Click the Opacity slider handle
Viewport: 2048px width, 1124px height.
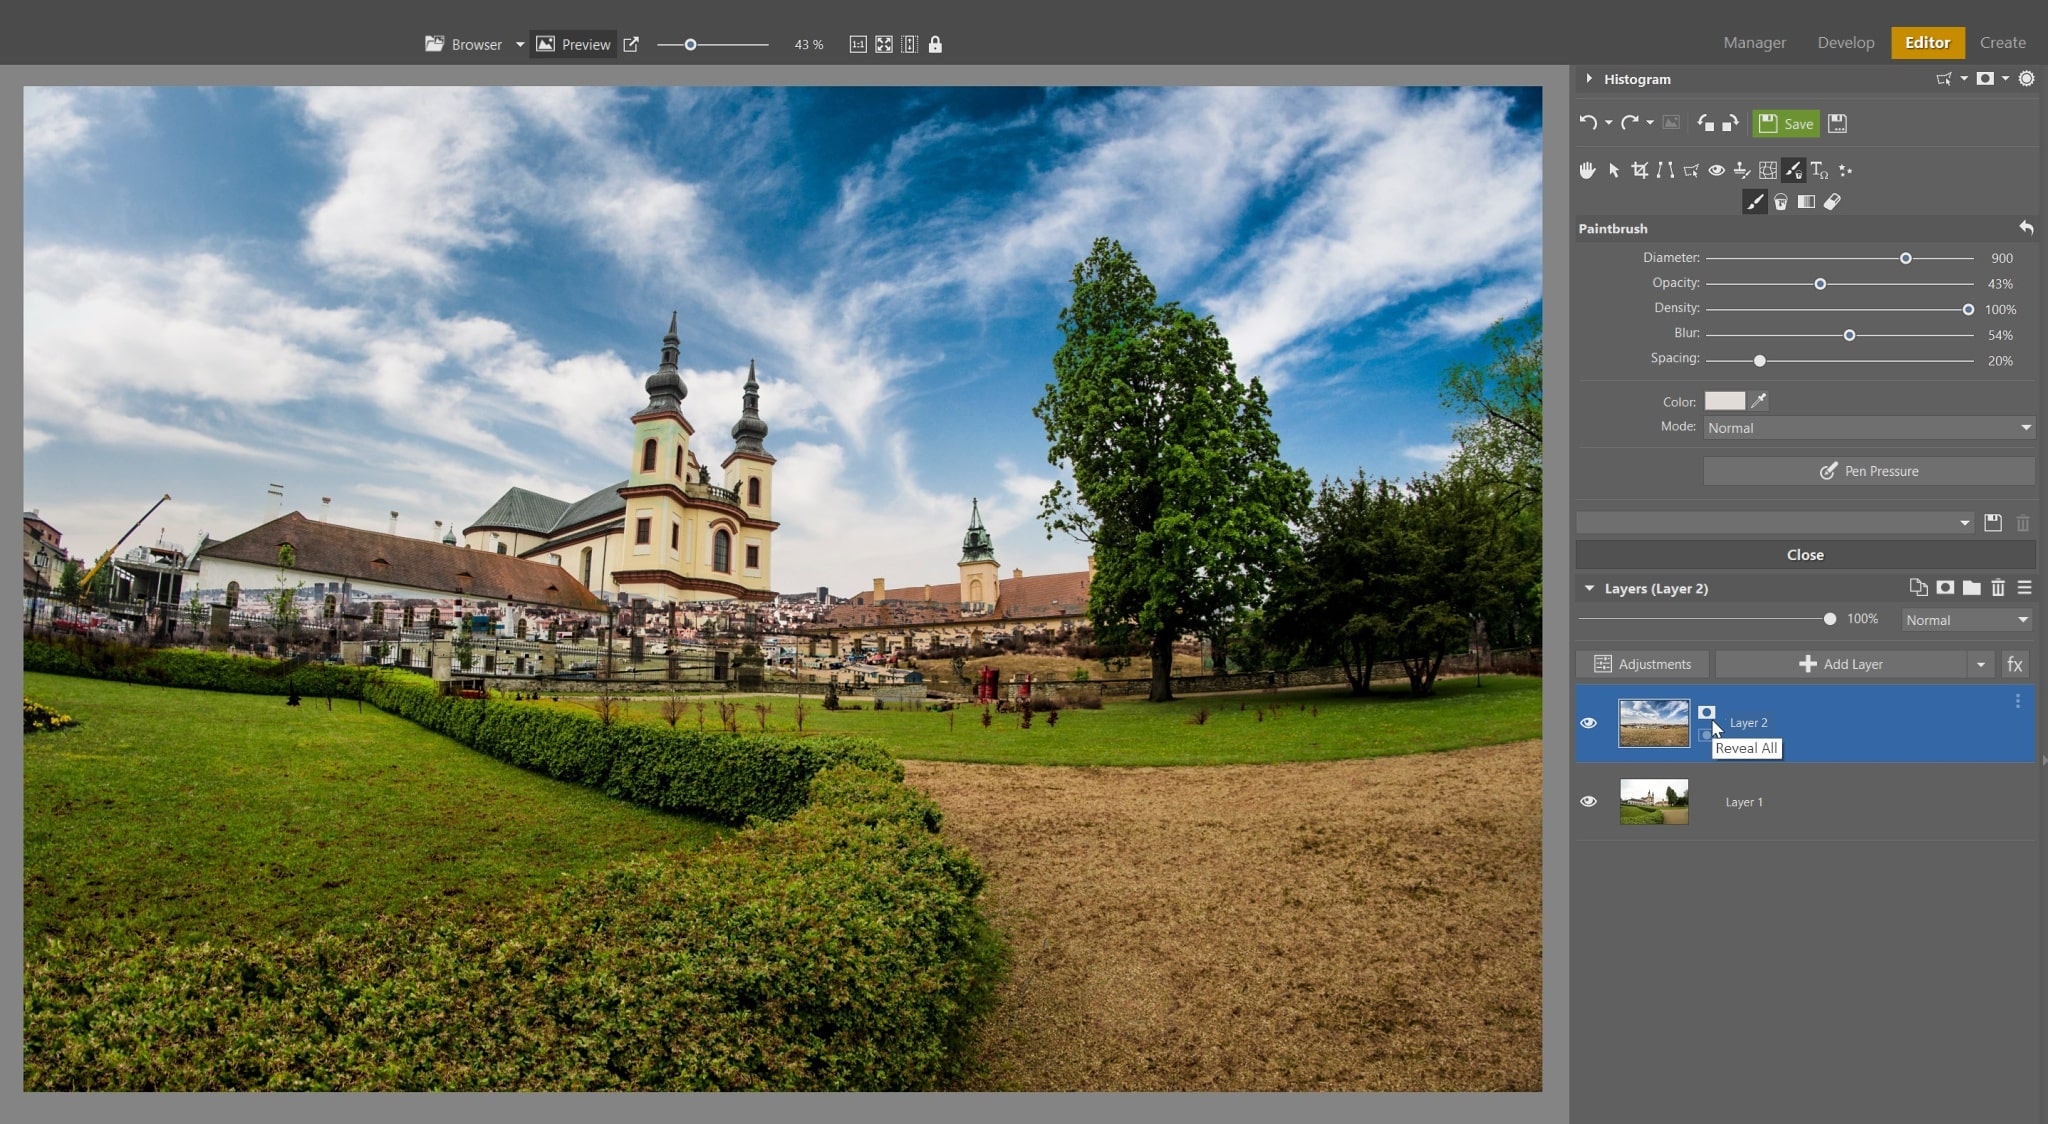(1820, 284)
